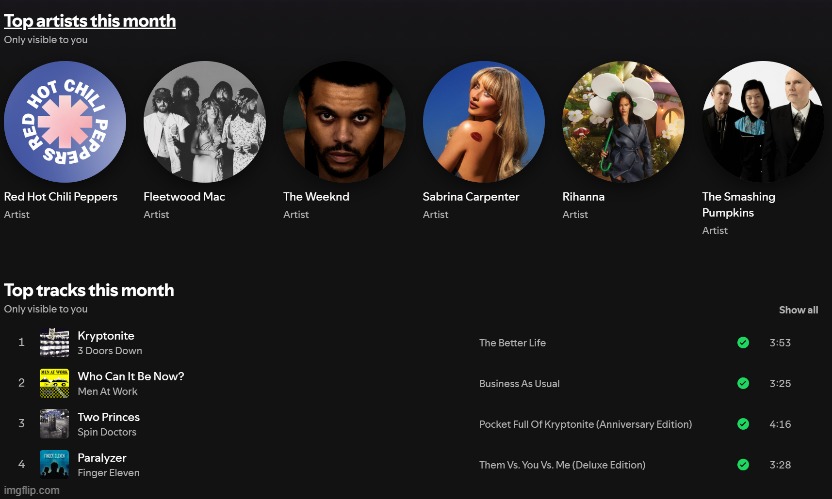Click Kryptonite album cover art
The height and width of the screenshot is (499, 832).
tap(54, 343)
